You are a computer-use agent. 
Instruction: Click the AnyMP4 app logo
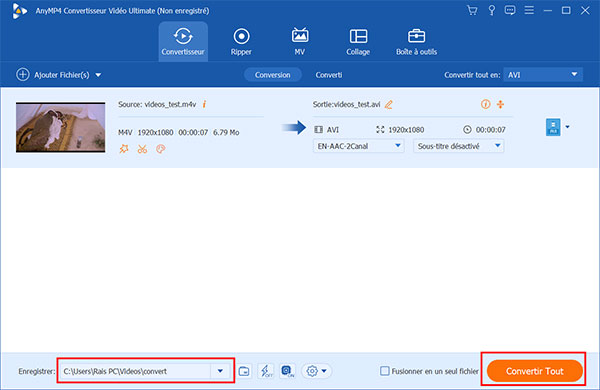point(19,11)
